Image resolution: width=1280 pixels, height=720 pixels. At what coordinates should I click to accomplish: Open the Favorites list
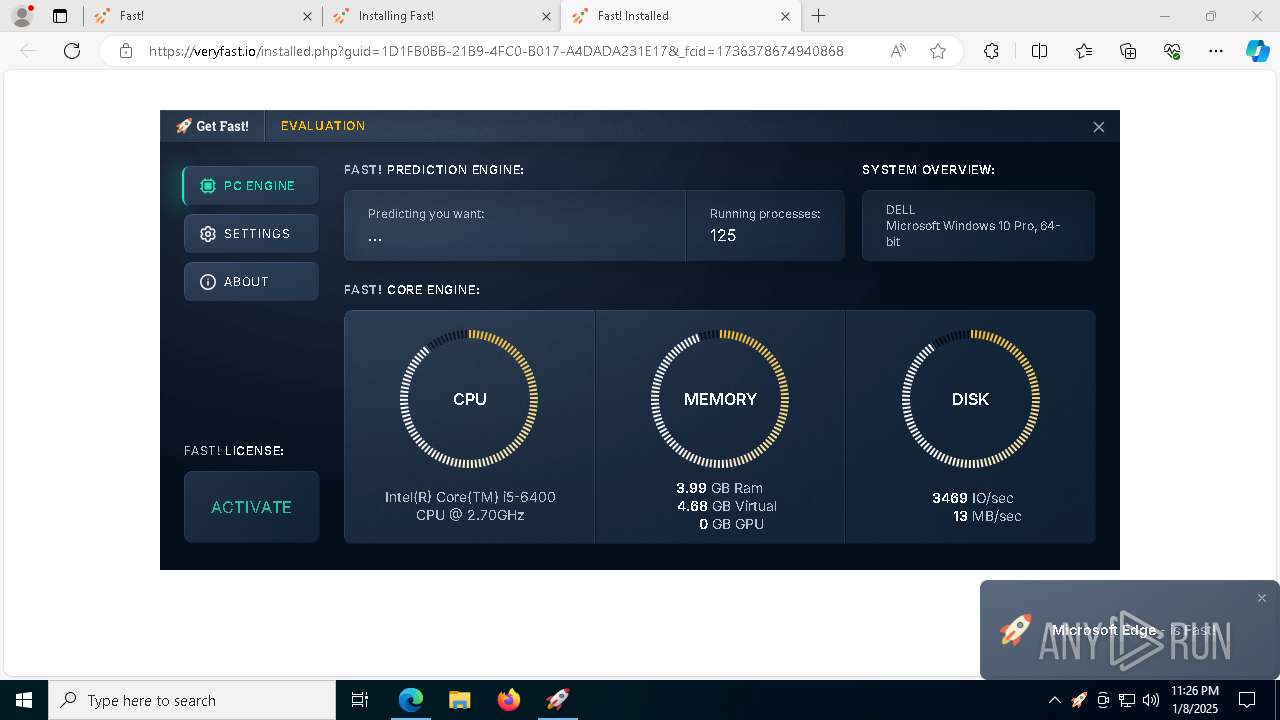(x=1084, y=51)
